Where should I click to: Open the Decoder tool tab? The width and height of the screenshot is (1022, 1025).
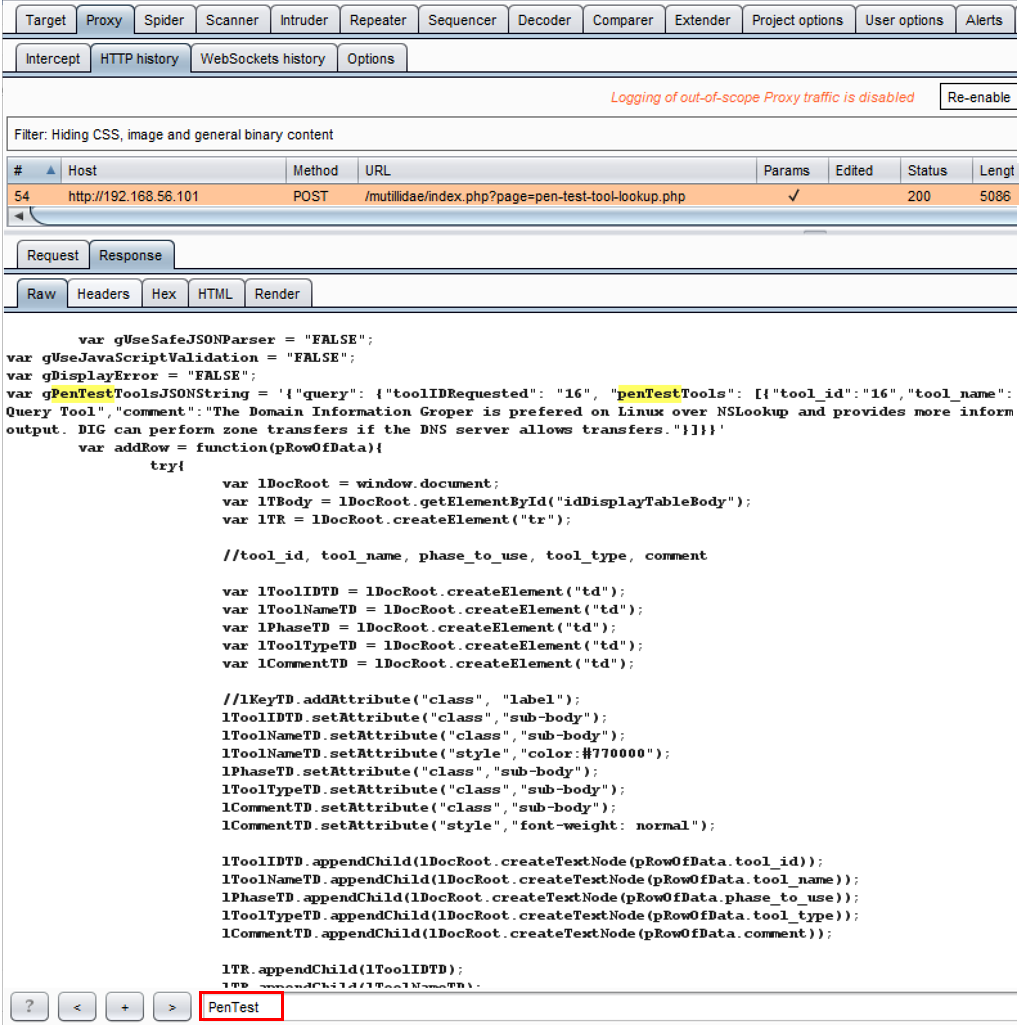tap(544, 20)
